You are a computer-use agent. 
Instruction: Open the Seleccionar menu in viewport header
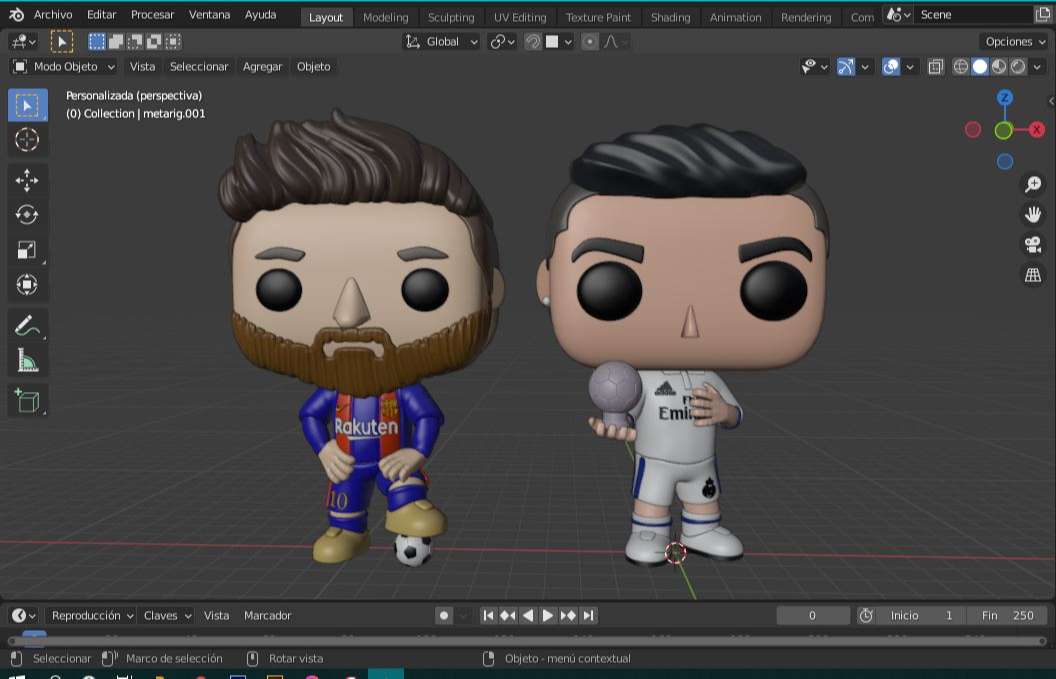[x=199, y=67]
